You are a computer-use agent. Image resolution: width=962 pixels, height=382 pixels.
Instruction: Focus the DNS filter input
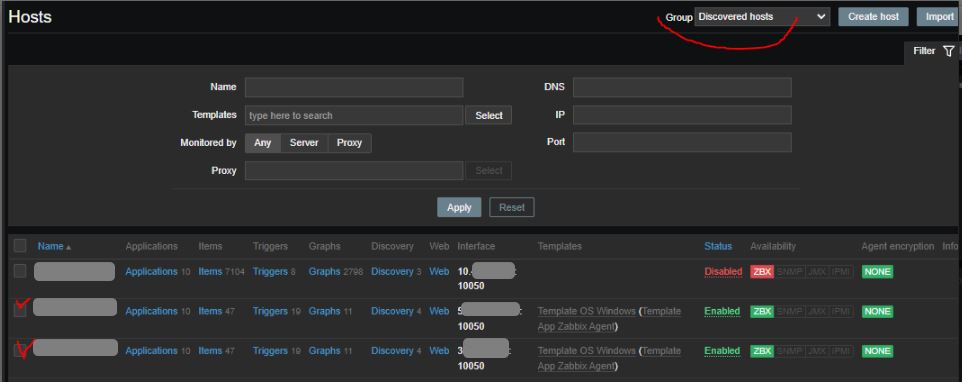point(682,87)
